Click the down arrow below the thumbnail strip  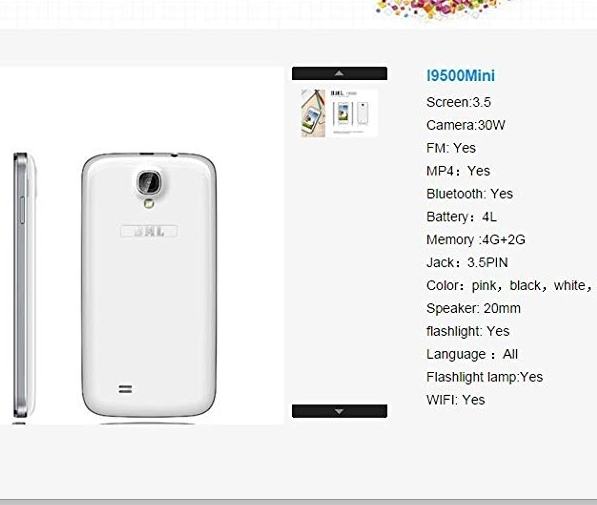click(339, 411)
